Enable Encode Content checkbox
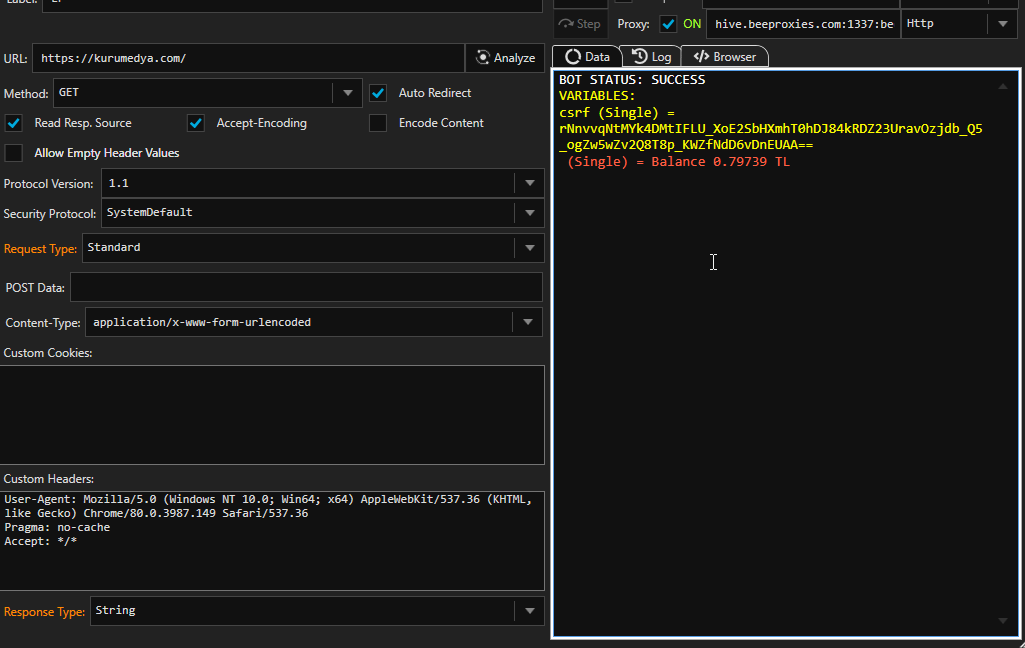 tap(378, 123)
